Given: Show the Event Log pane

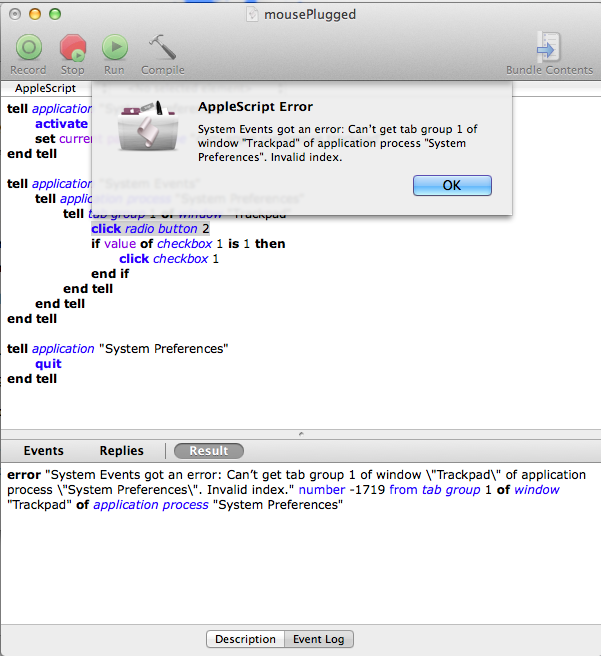Looking at the screenshot, I should (x=319, y=639).
